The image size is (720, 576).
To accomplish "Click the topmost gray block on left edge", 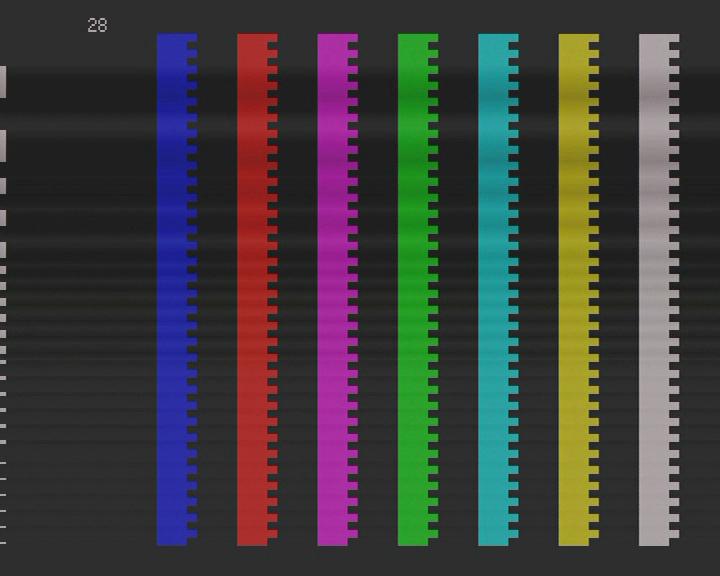I will click(3, 82).
